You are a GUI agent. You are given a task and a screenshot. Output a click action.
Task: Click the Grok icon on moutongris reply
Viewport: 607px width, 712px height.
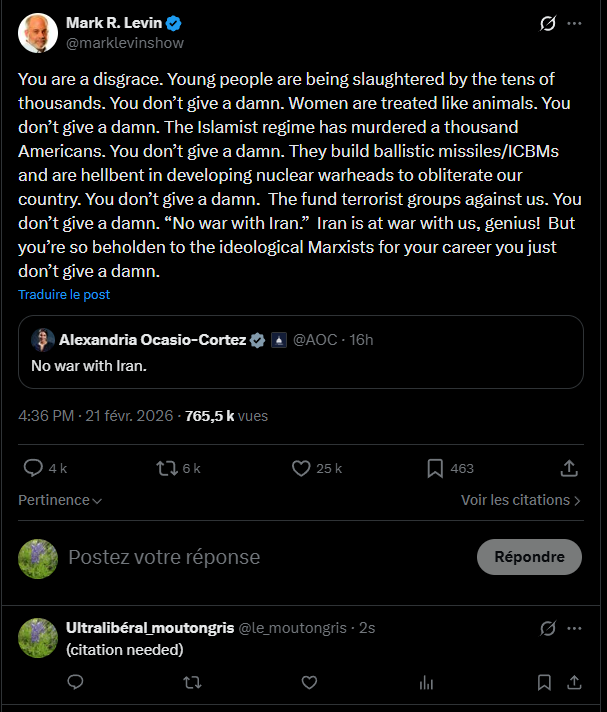[547, 628]
